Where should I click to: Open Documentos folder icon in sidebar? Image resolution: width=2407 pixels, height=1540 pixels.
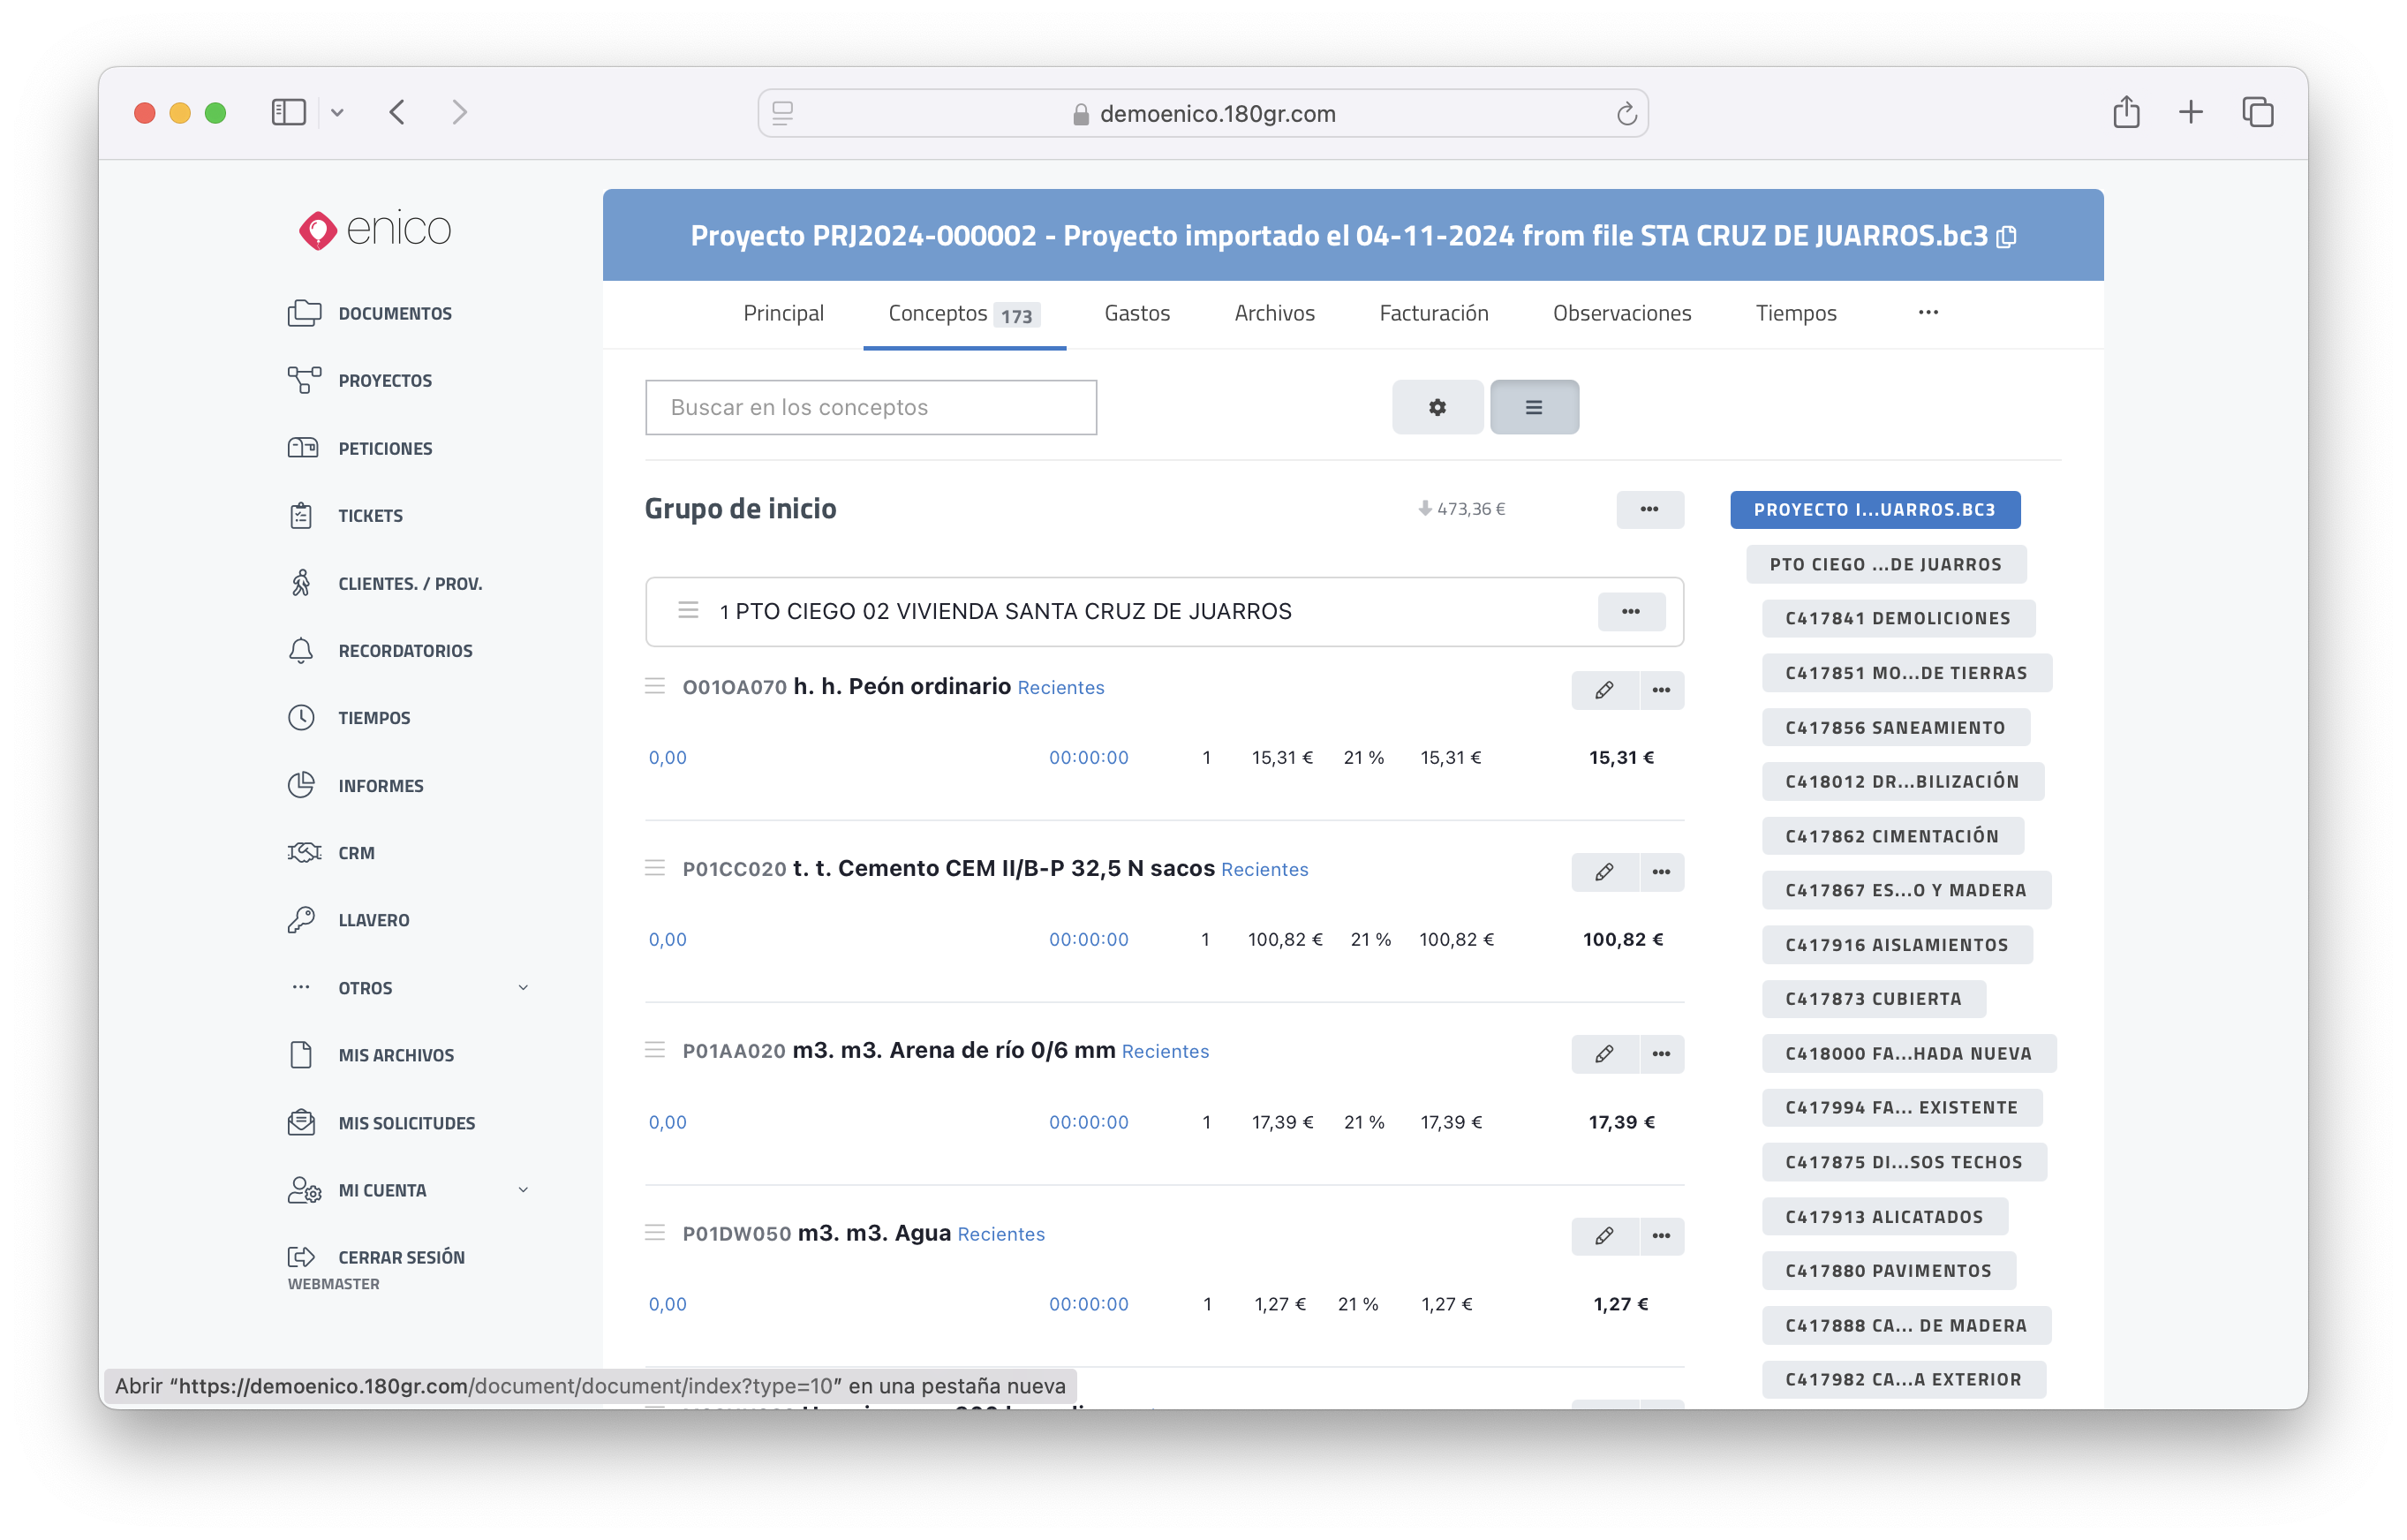(x=304, y=313)
